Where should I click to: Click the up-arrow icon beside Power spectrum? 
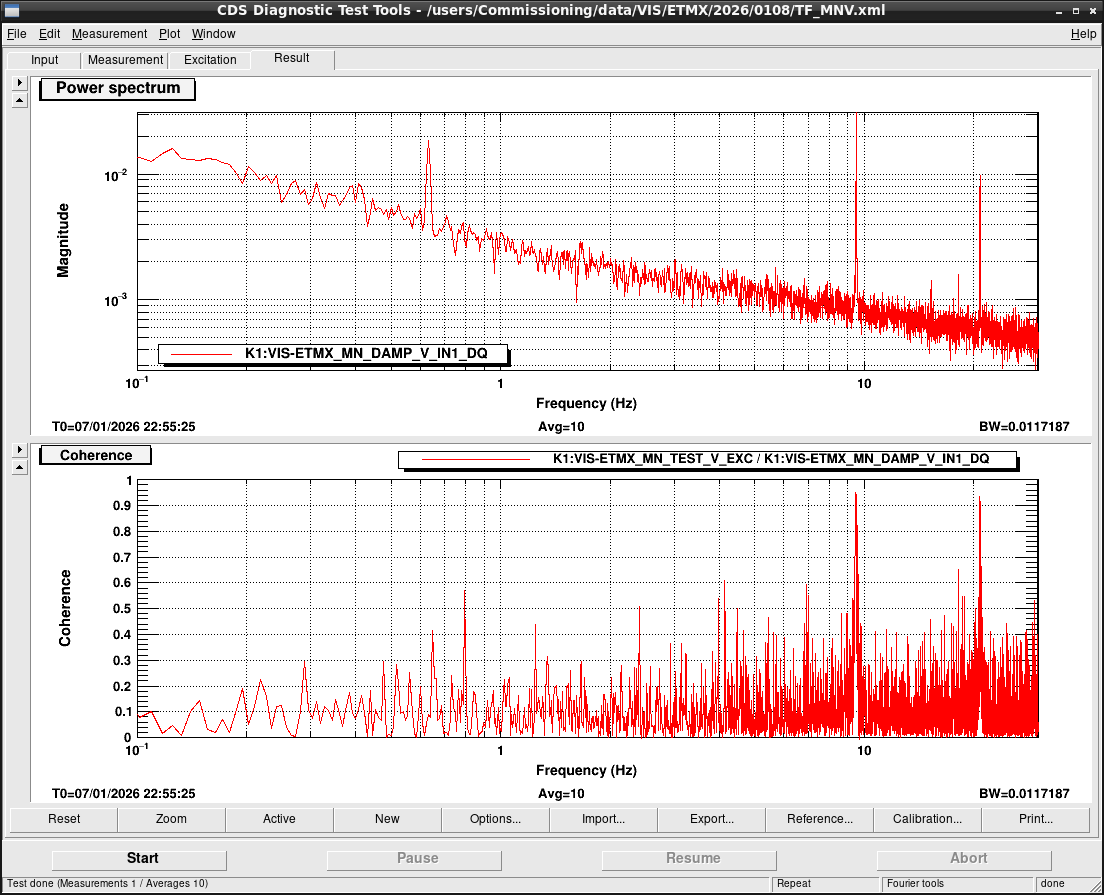20,101
